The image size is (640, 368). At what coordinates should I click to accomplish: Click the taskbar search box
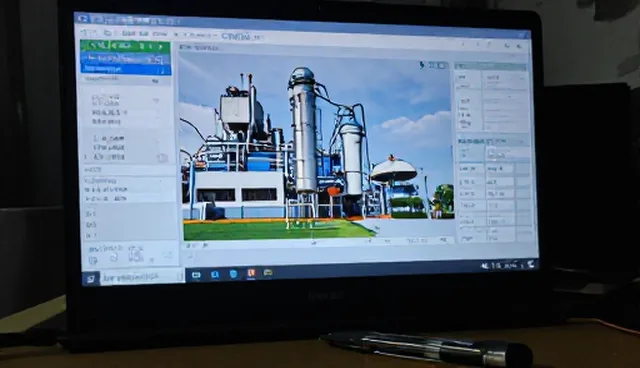pyautogui.click(x=142, y=277)
